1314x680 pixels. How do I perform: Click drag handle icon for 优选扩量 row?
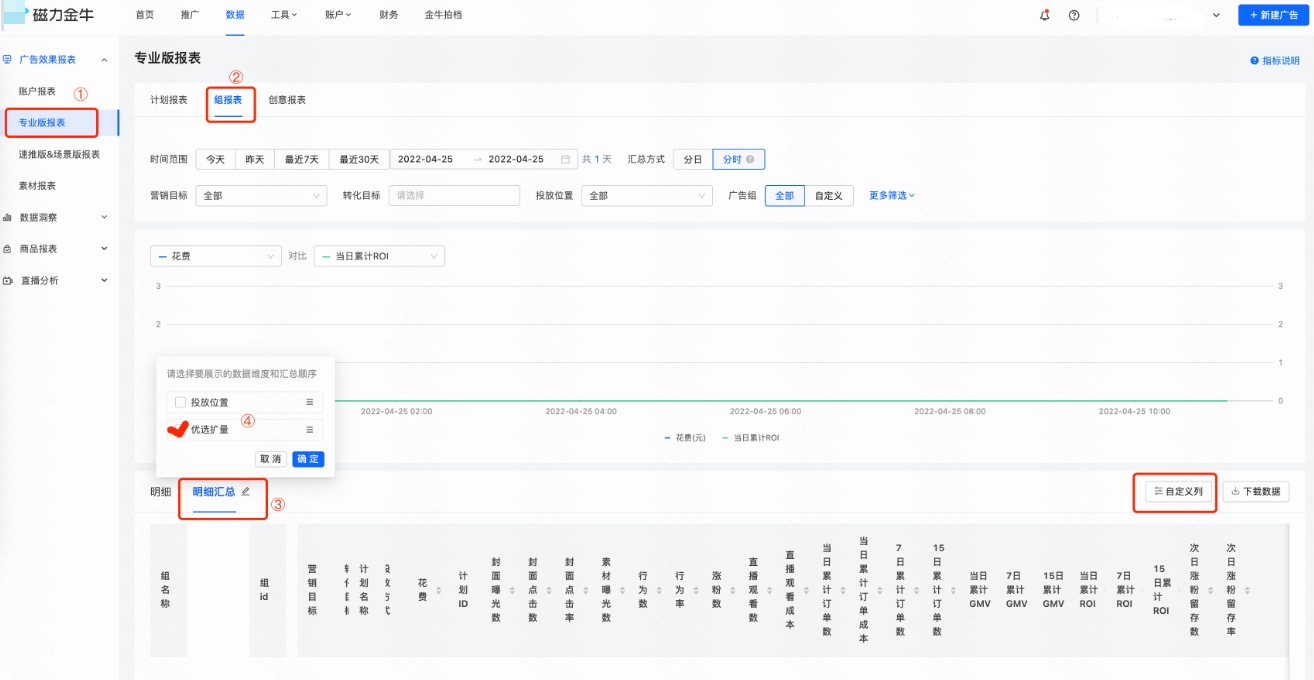pyautogui.click(x=309, y=430)
